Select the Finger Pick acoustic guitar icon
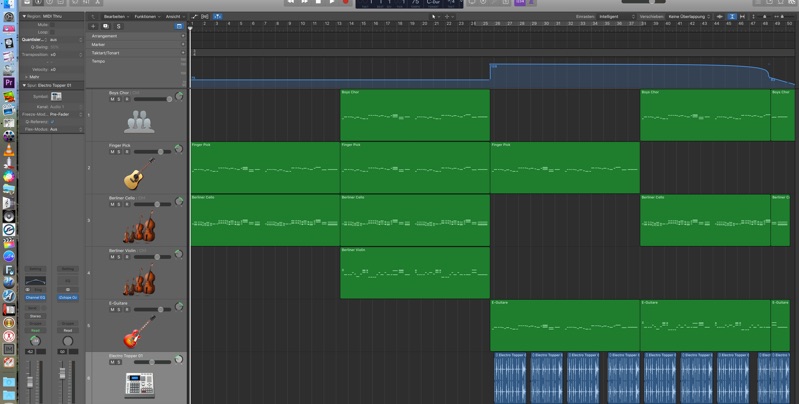Viewport: 799px width, 404px height. pos(139,173)
